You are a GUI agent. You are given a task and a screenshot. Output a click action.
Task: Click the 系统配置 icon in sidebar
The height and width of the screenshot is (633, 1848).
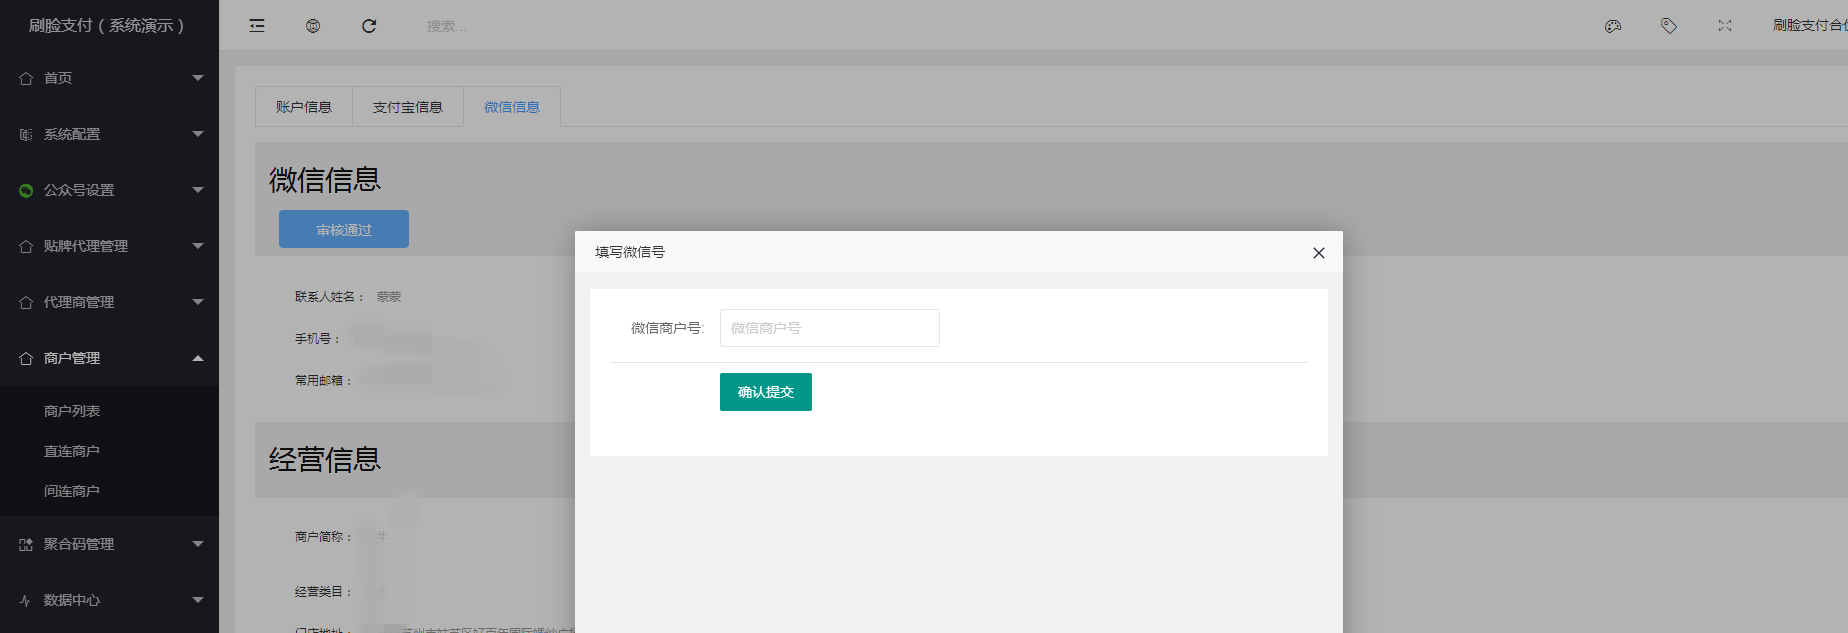[x=26, y=134]
